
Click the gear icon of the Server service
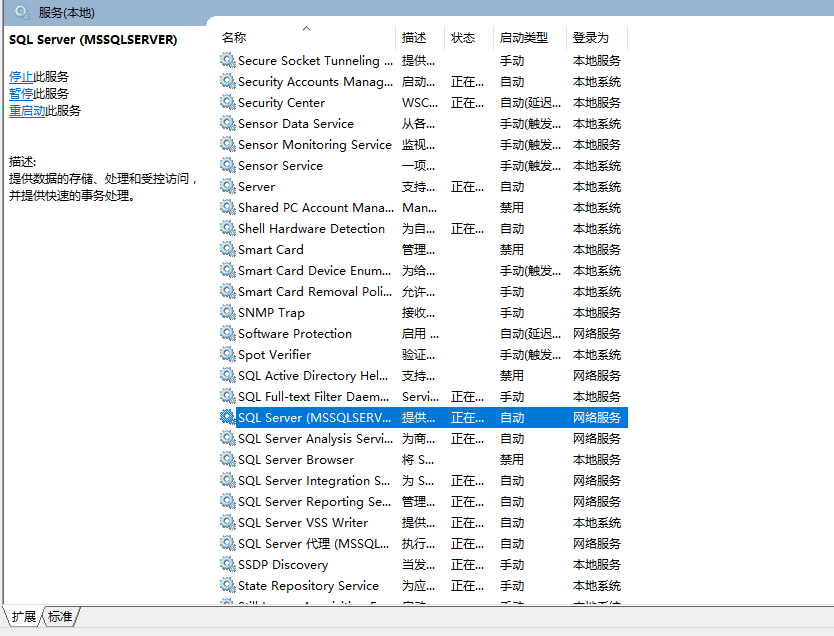point(228,186)
